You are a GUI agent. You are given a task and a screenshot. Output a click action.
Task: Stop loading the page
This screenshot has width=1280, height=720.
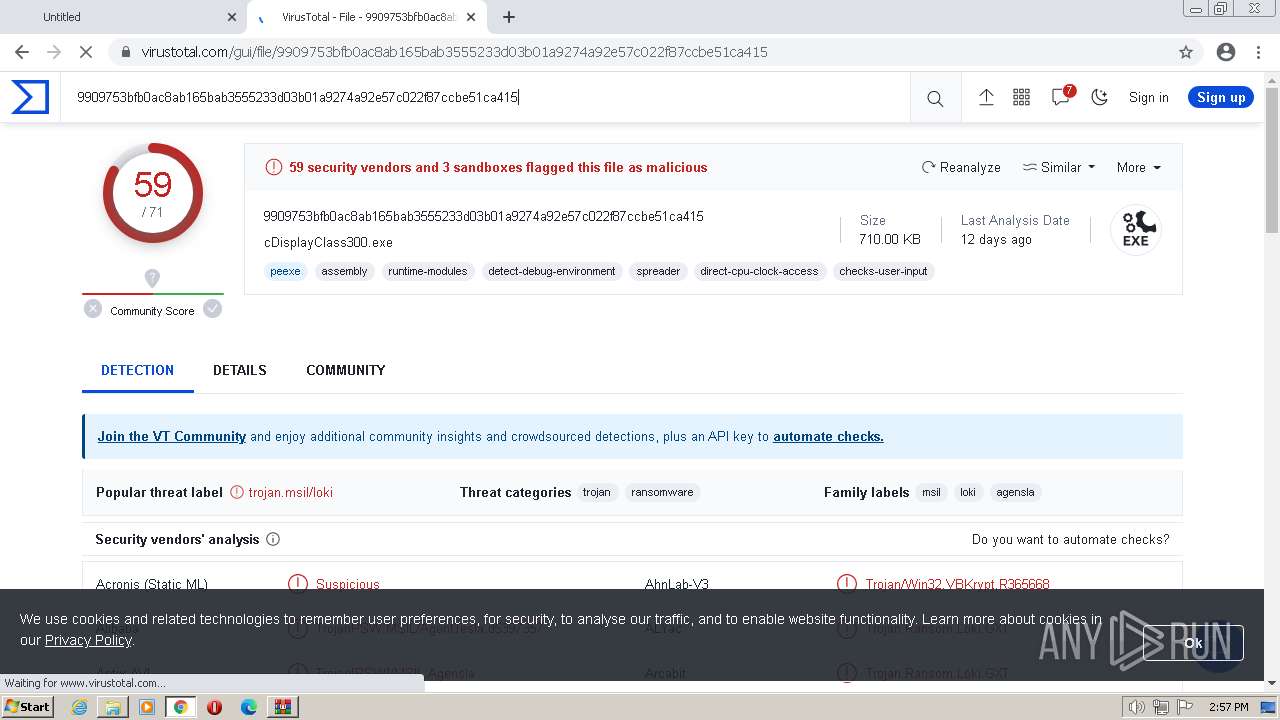[86, 52]
